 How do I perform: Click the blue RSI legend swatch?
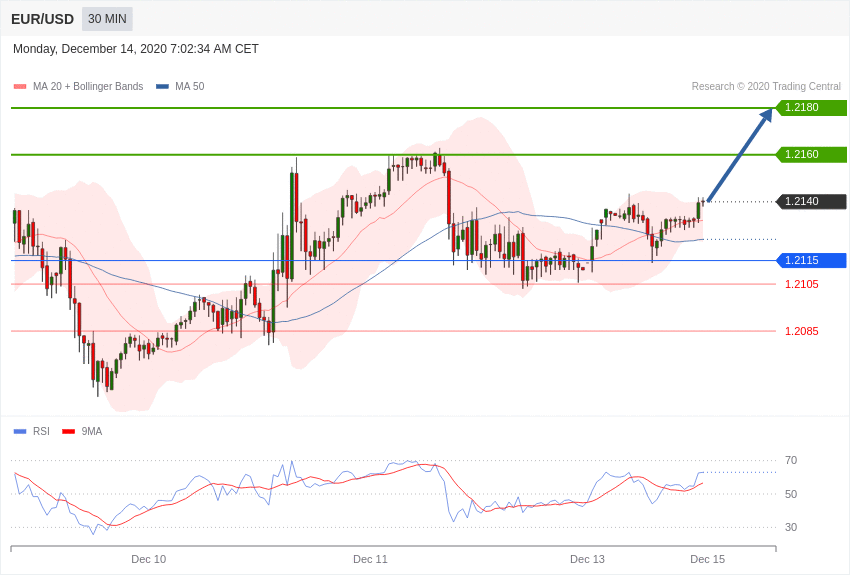(20, 432)
